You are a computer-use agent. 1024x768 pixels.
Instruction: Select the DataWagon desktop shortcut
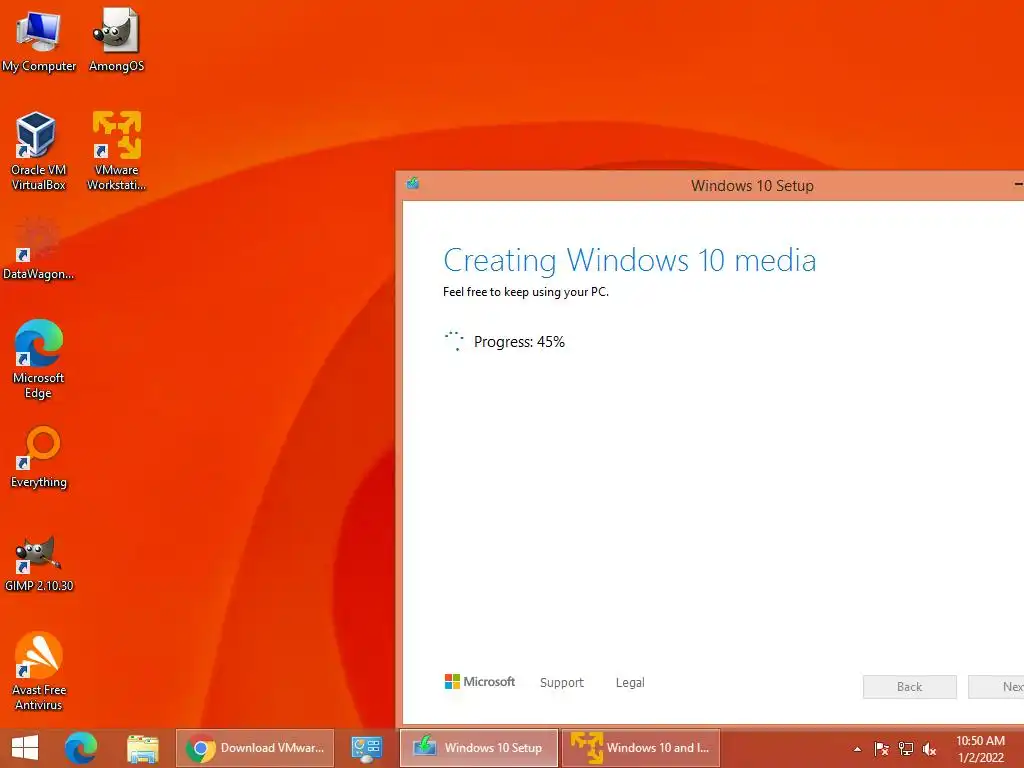coord(38,249)
